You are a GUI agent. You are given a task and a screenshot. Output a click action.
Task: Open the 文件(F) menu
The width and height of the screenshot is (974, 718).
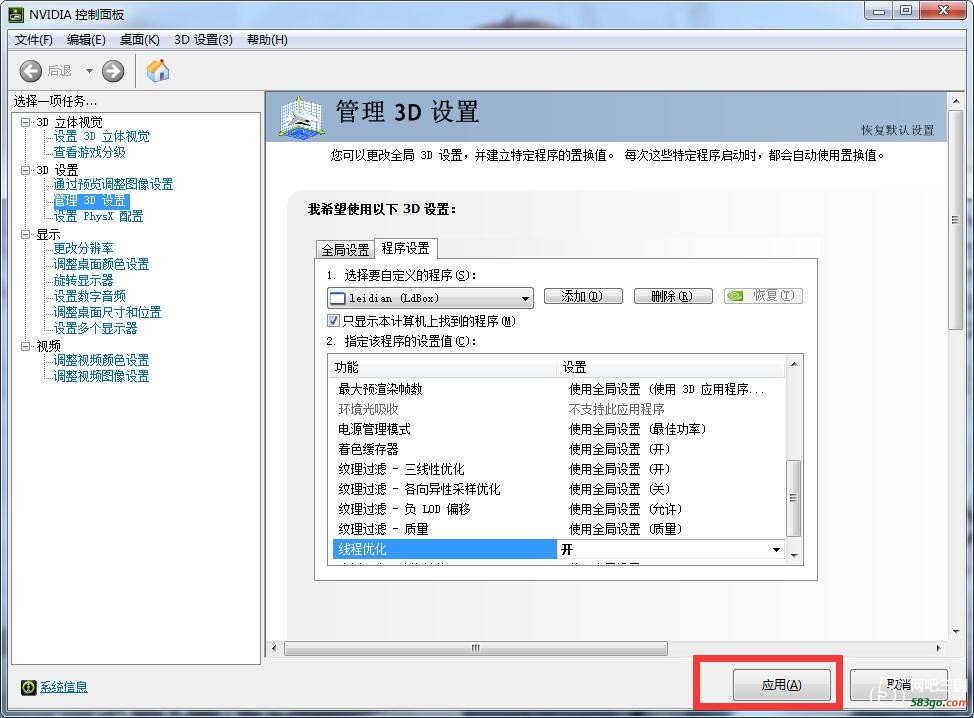click(34, 40)
